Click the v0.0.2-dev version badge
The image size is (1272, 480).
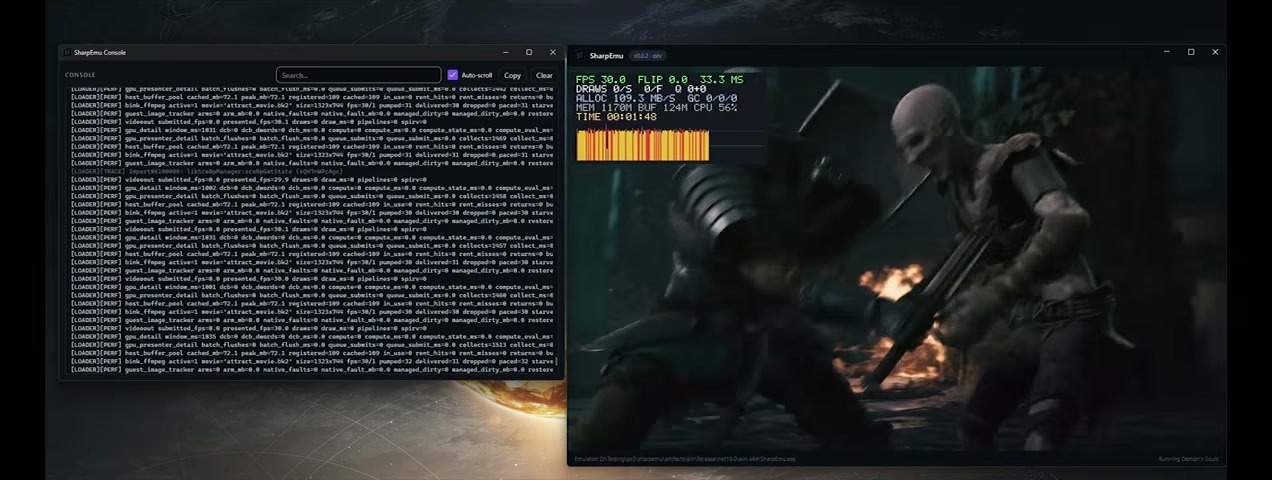click(x=648, y=56)
